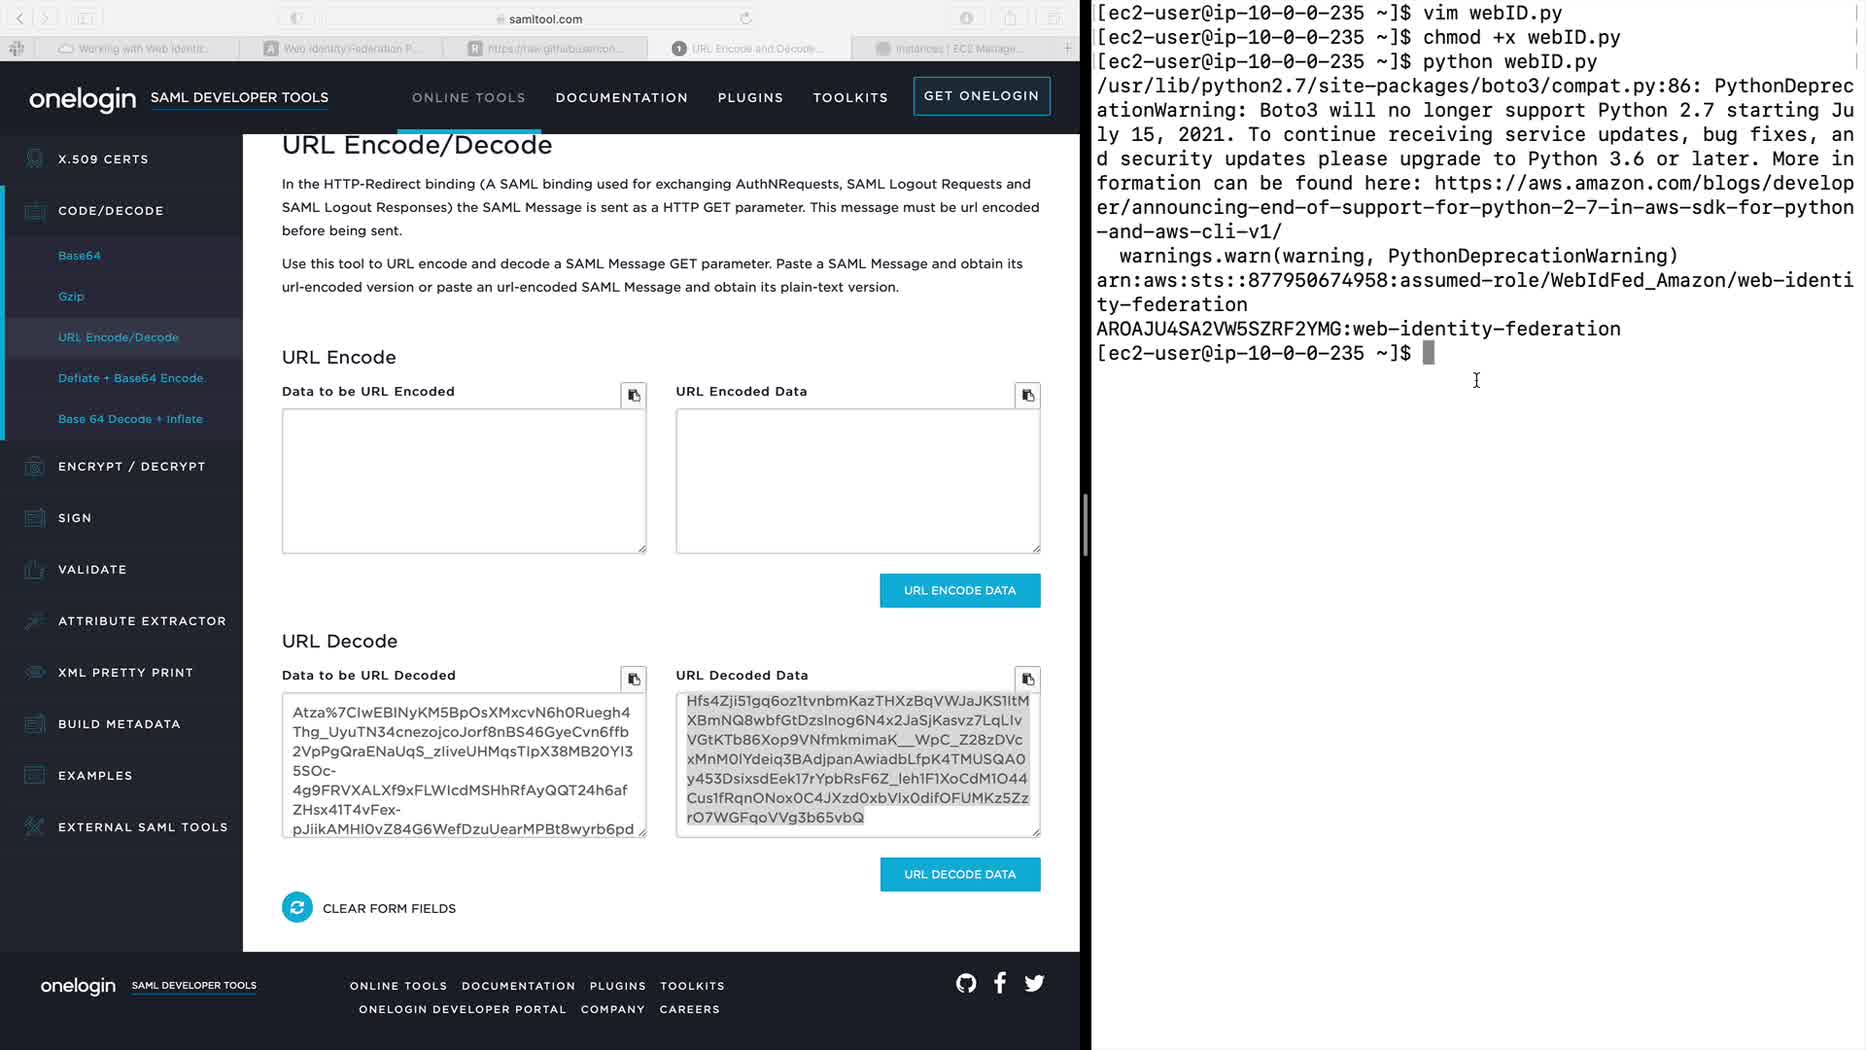
Task: Click the Safari forward arrow
Action: point(46,18)
